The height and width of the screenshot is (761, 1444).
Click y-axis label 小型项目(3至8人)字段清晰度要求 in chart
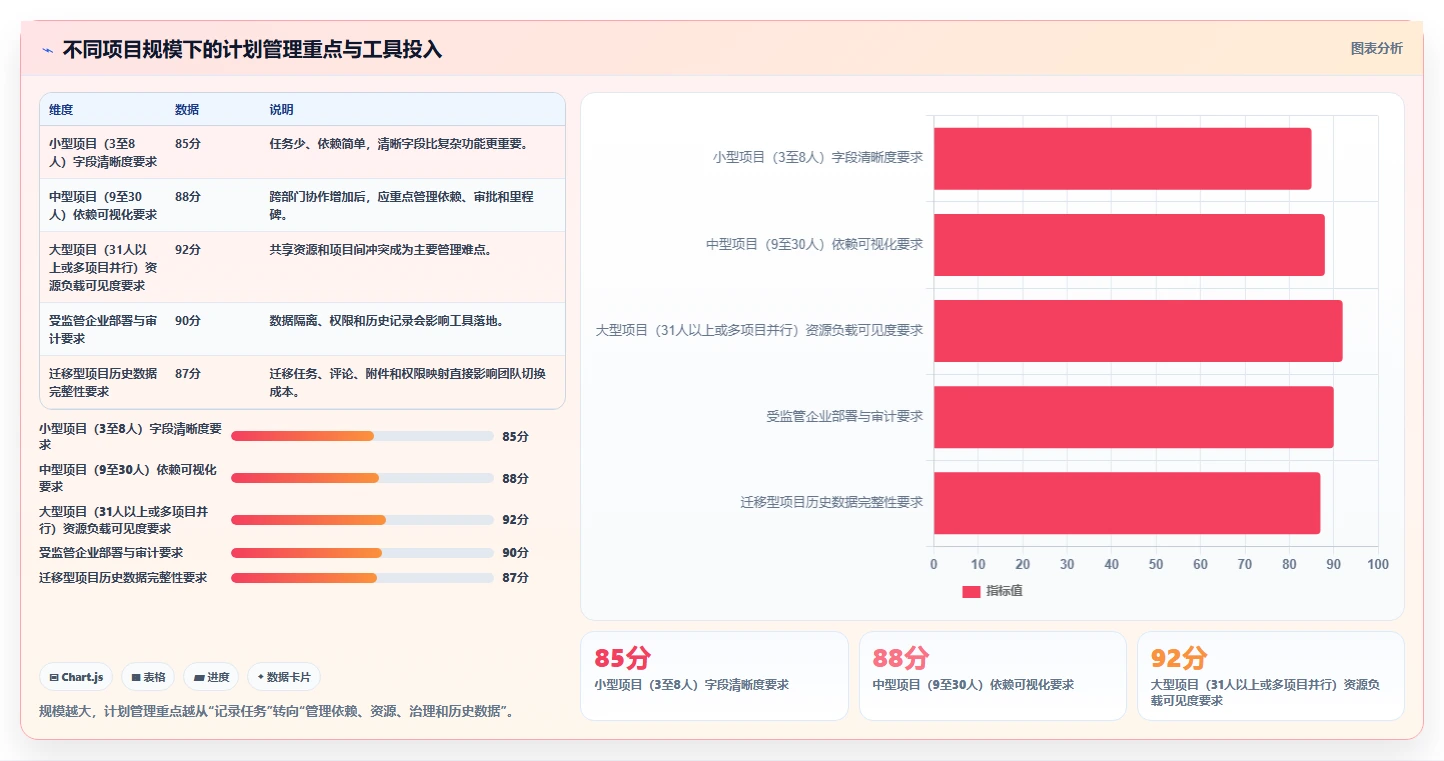pyautogui.click(x=817, y=158)
